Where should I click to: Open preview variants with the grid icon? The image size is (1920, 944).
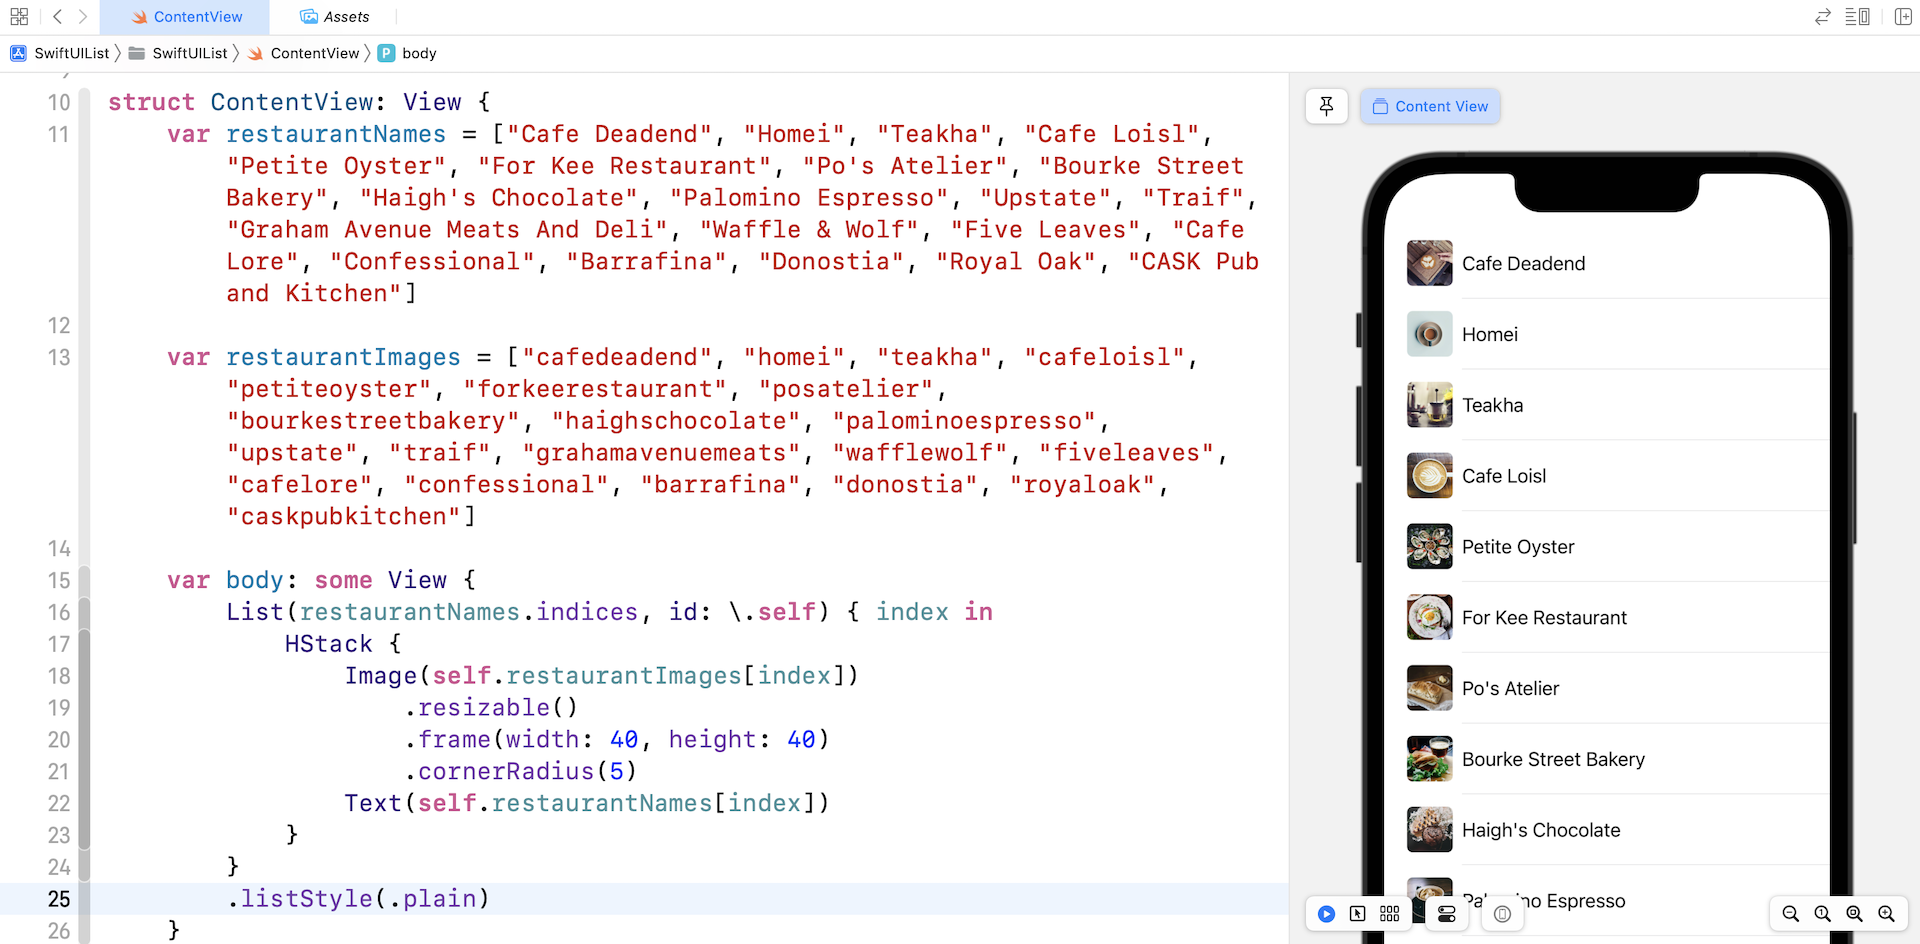click(x=1388, y=913)
